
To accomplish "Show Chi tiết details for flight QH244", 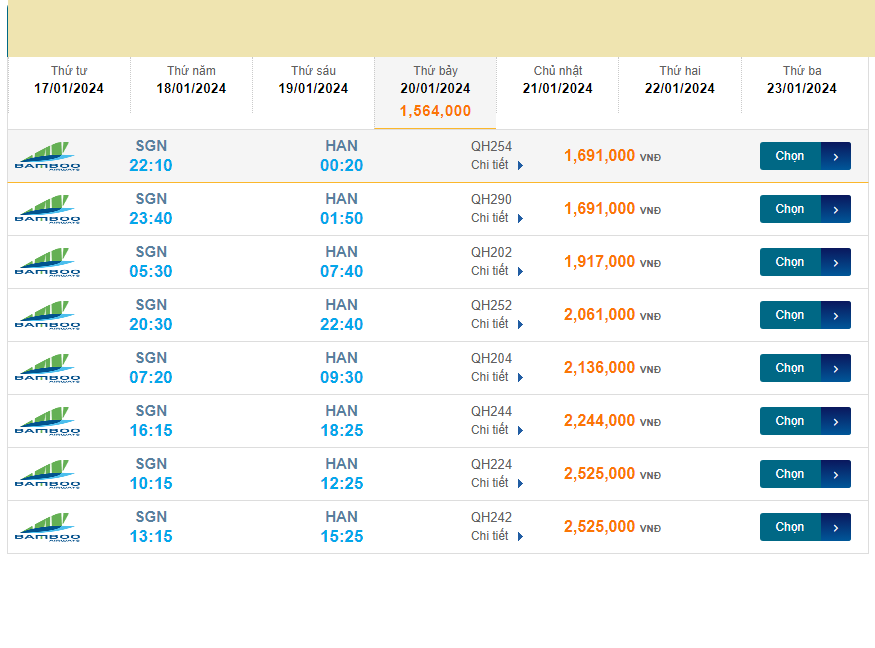I will click(497, 430).
